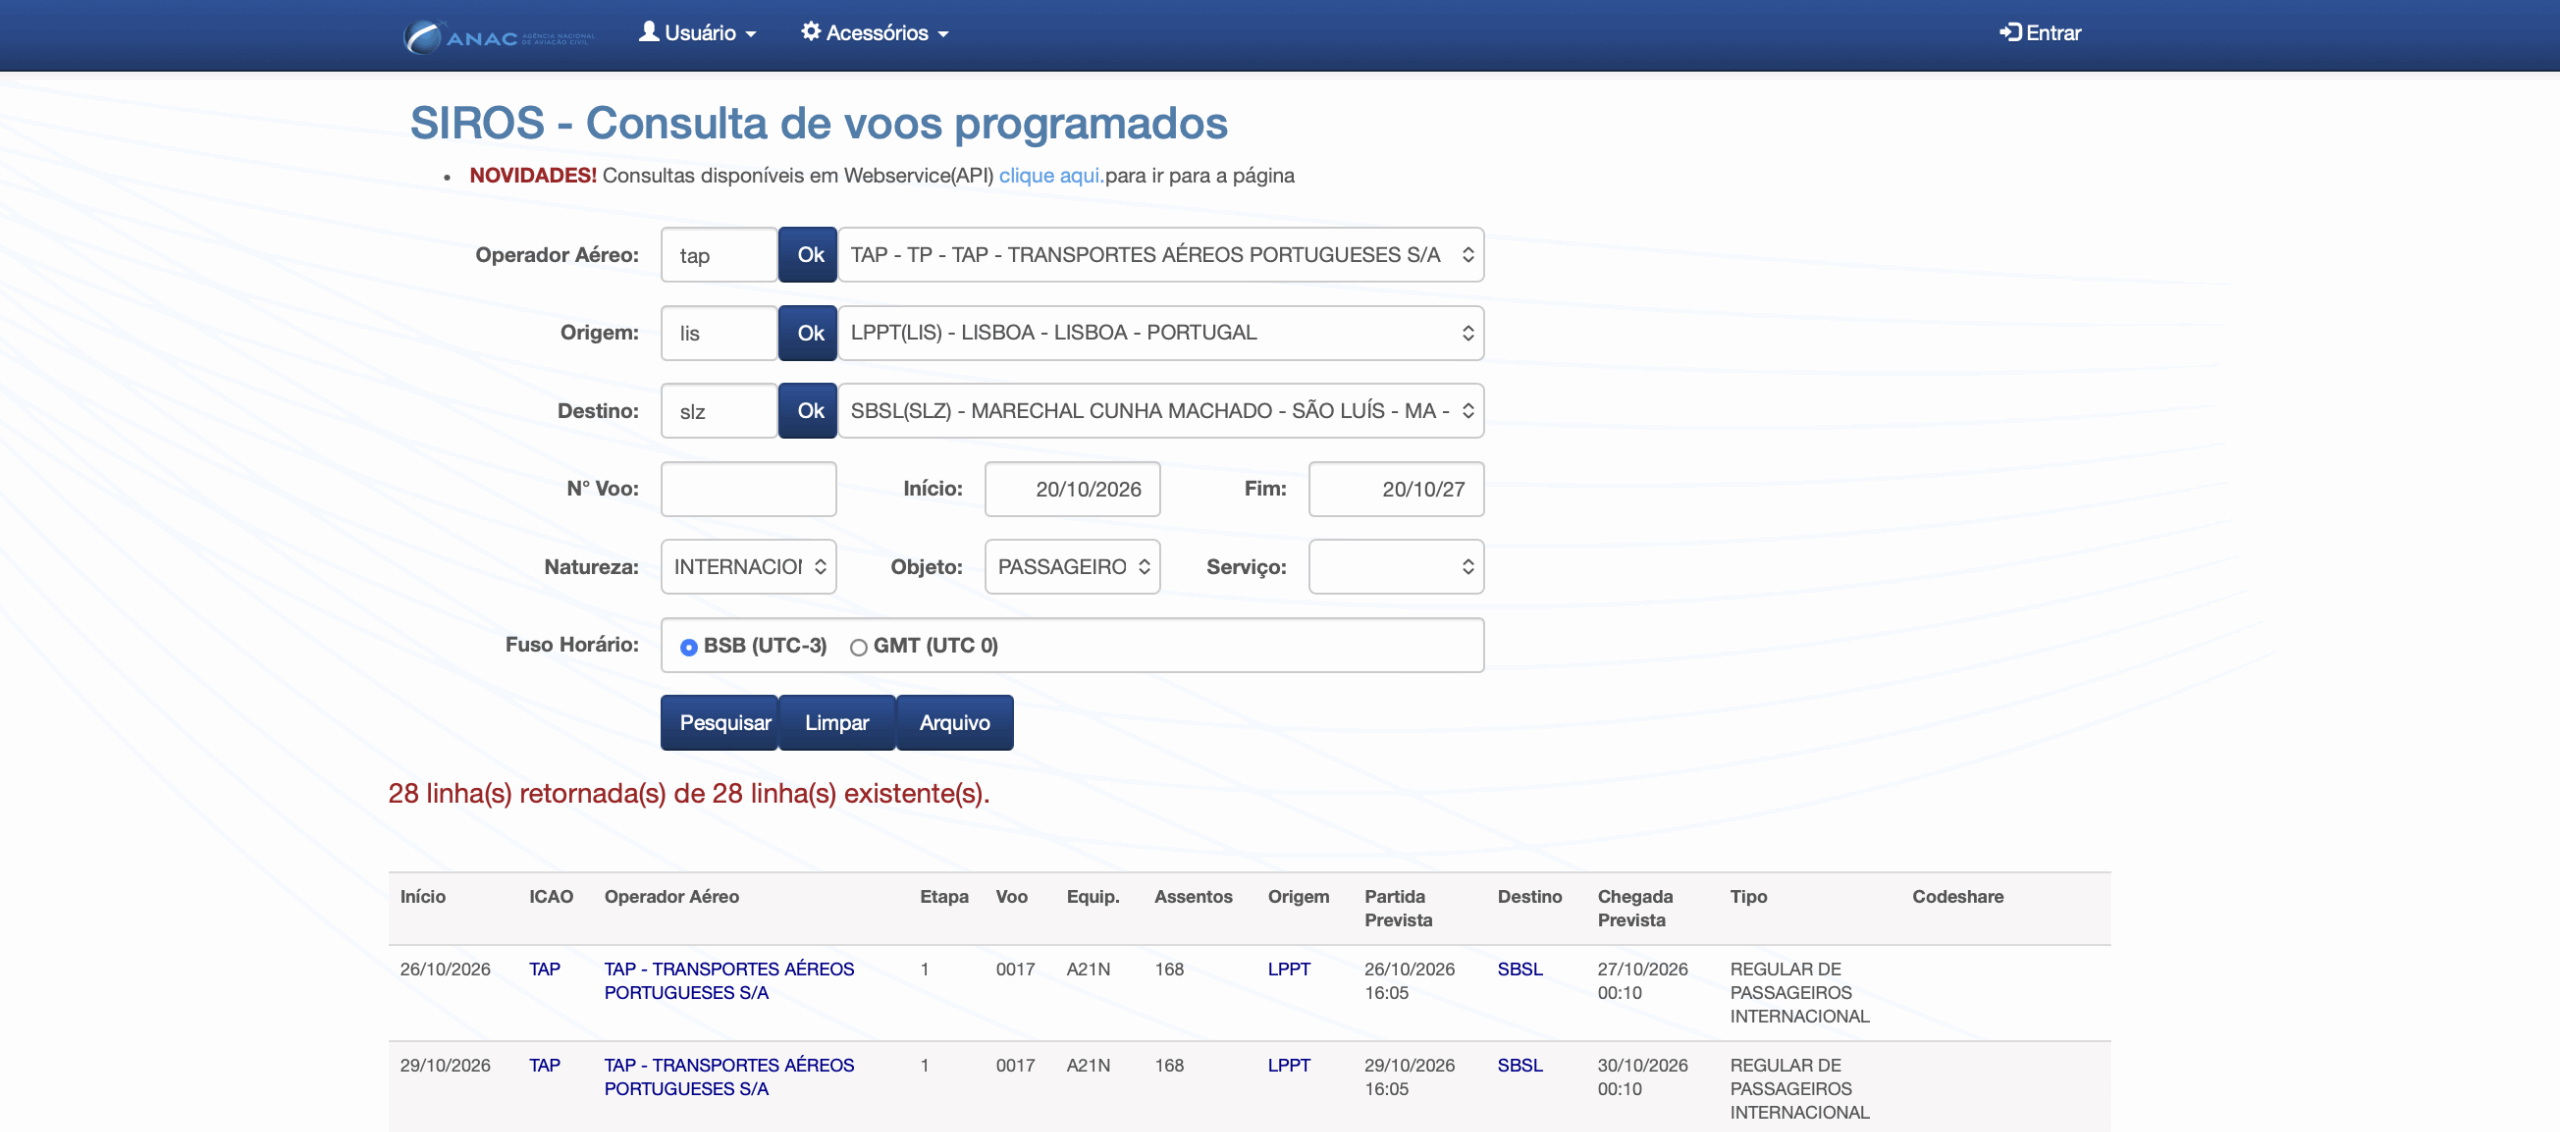The width and height of the screenshot is (2560, 1132).
Task: Click LPPT origin in 26/10/2026 row
Action: (1289, 969)
